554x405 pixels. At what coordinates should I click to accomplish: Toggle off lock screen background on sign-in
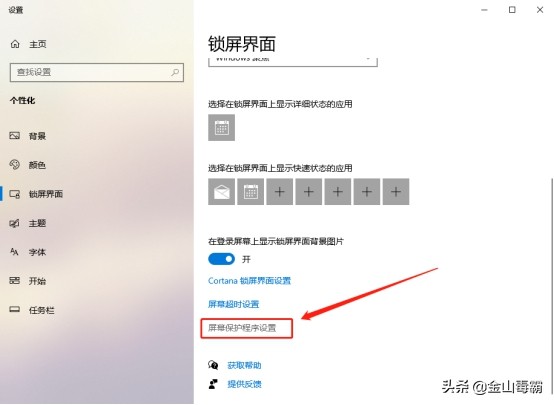click(x=222, y=259)
